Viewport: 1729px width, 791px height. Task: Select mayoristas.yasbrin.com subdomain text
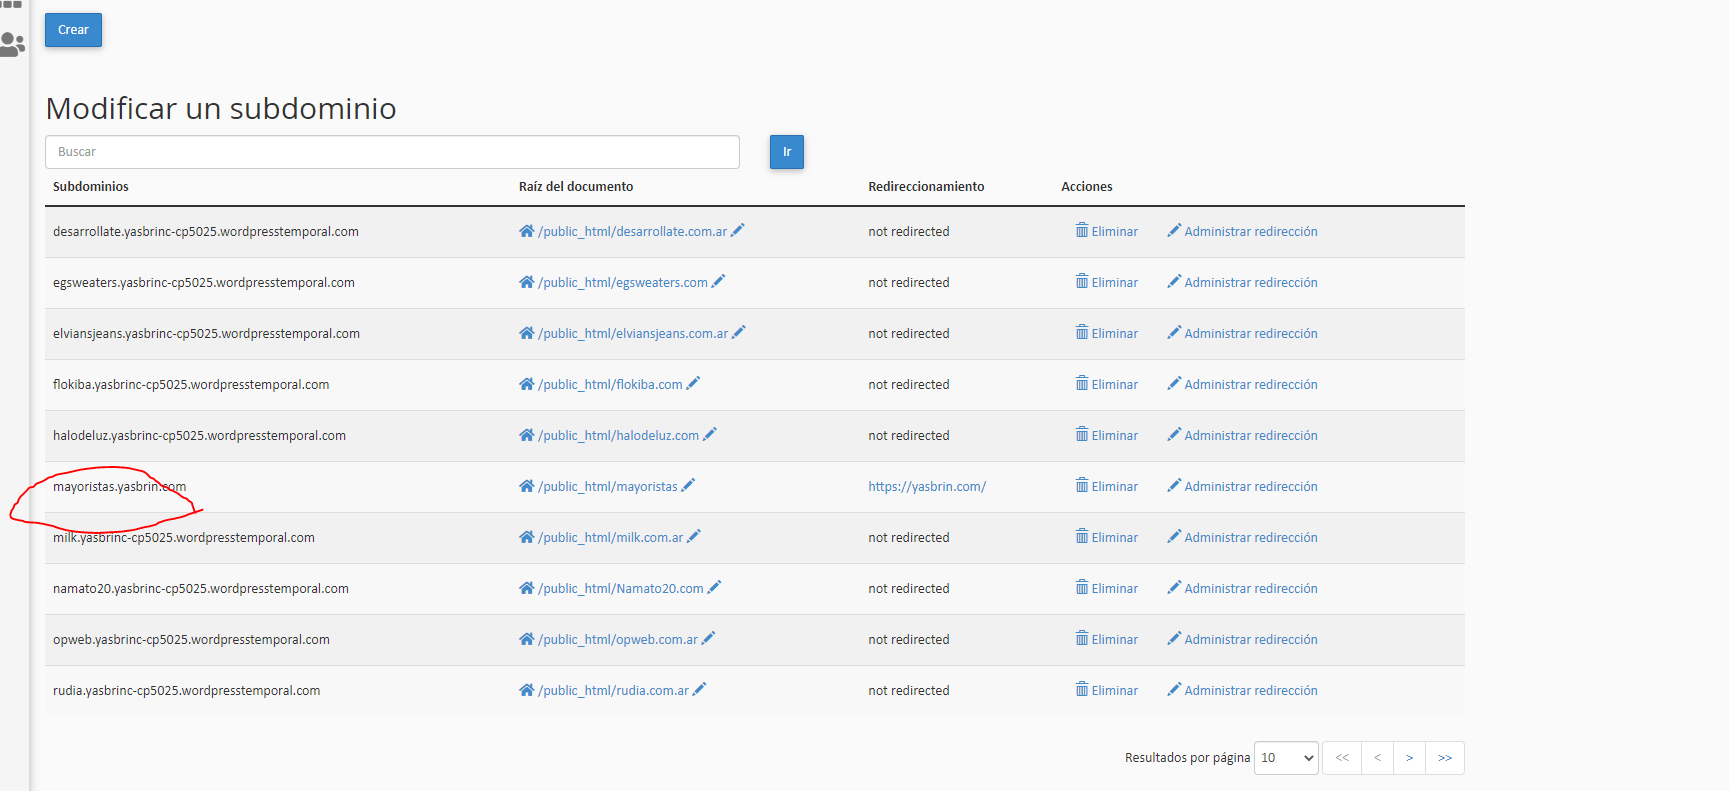click(119, 487)
